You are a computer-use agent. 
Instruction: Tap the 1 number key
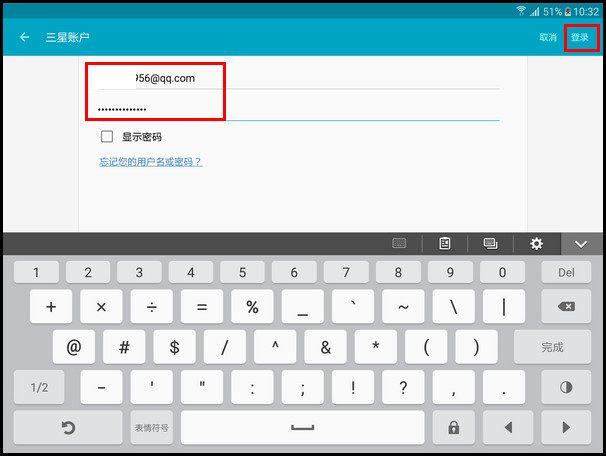coord(36,272)
